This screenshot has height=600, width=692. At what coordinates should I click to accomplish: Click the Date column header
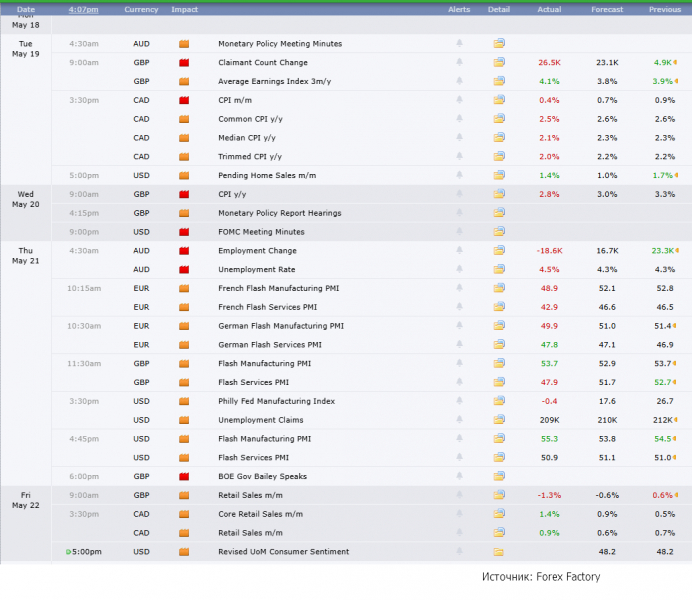pos(26,9)
